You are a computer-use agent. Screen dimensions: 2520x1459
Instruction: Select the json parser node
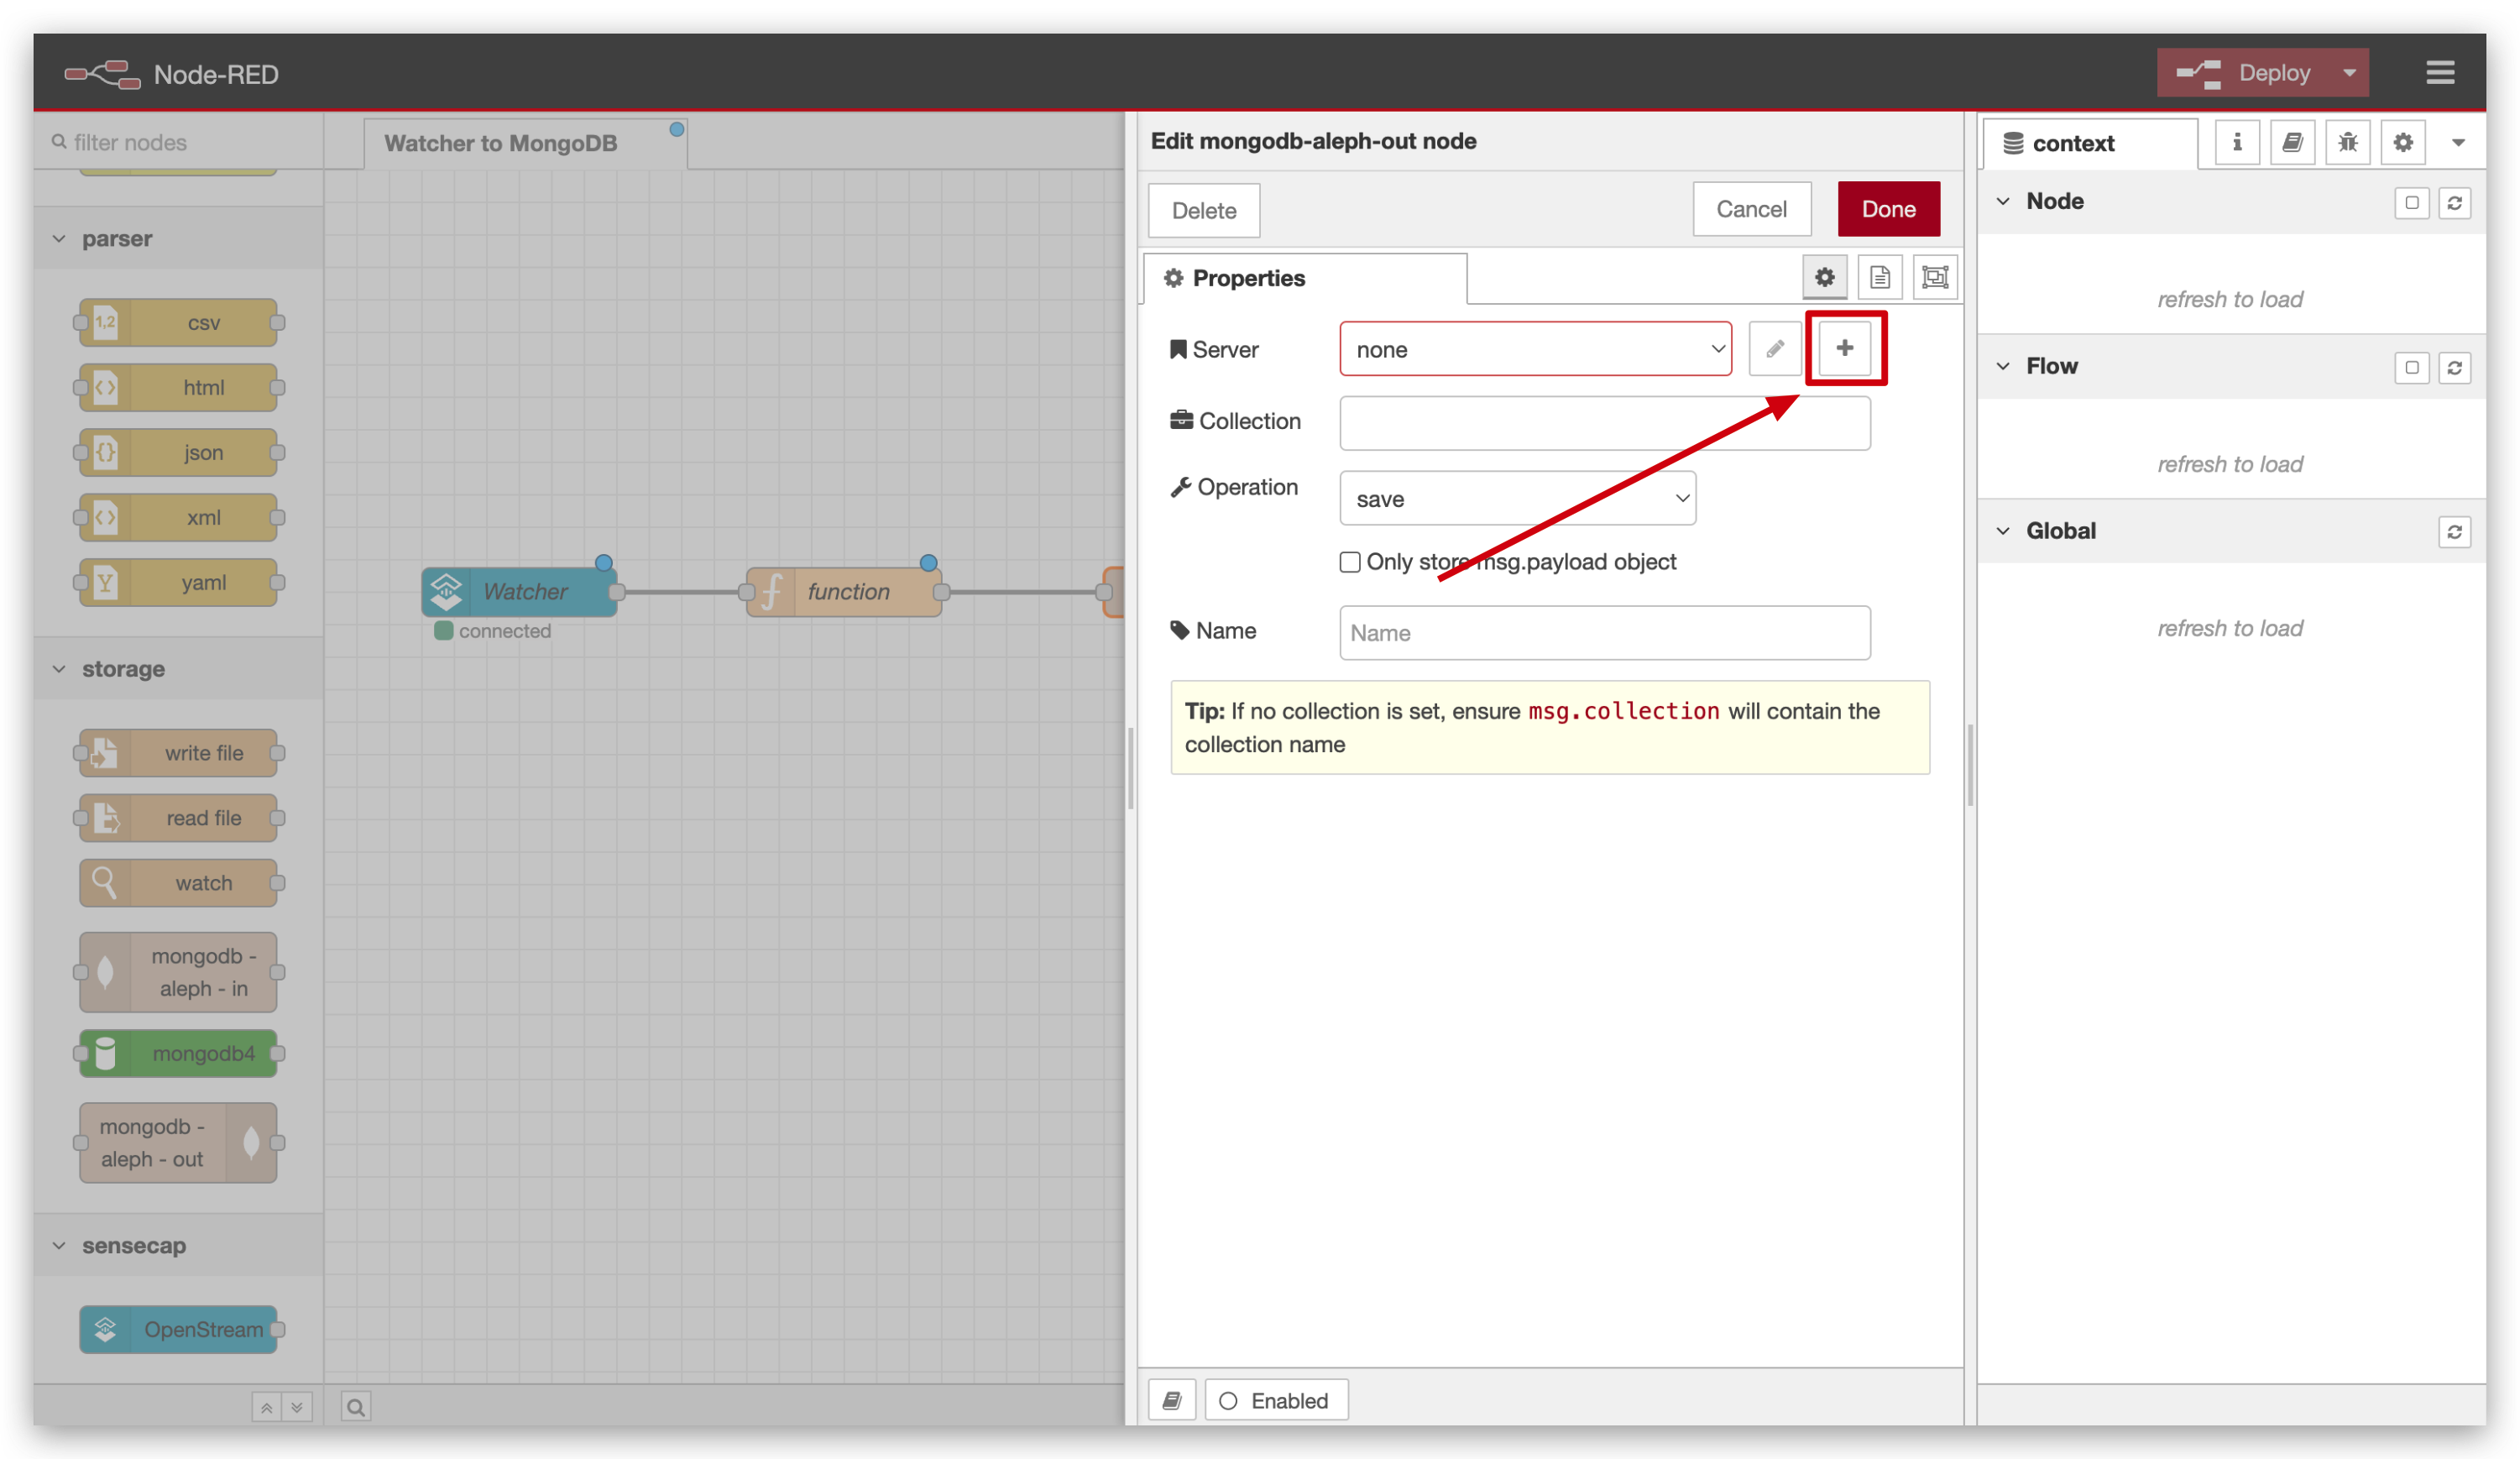178,453
